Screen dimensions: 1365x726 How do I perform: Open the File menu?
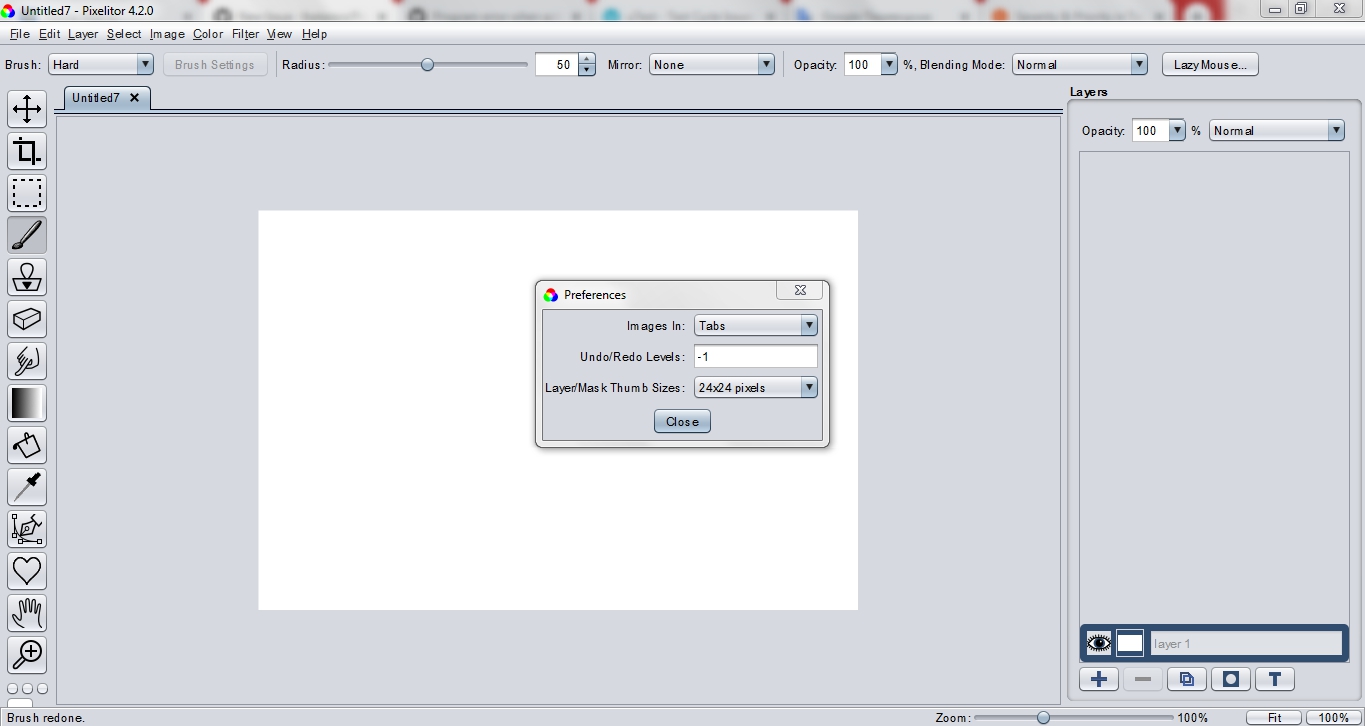pos(19,34)
